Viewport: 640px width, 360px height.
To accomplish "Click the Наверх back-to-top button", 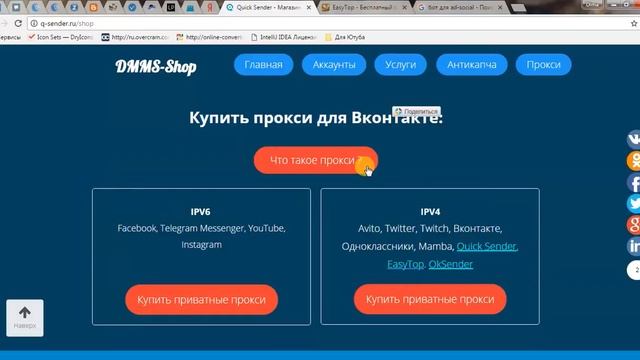I will click(x=25, y=318).
